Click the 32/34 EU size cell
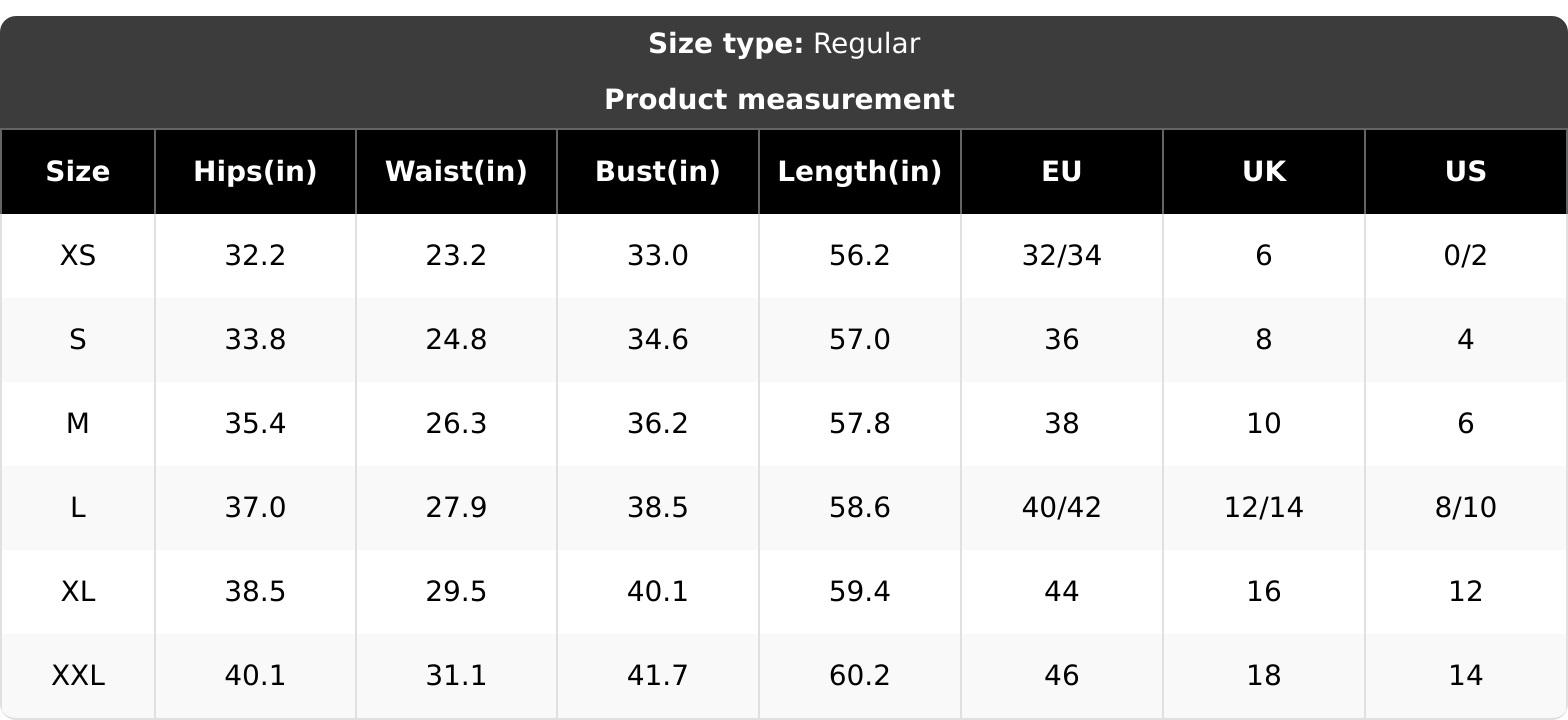1568x720 pixels. (x=1062, y=256)
